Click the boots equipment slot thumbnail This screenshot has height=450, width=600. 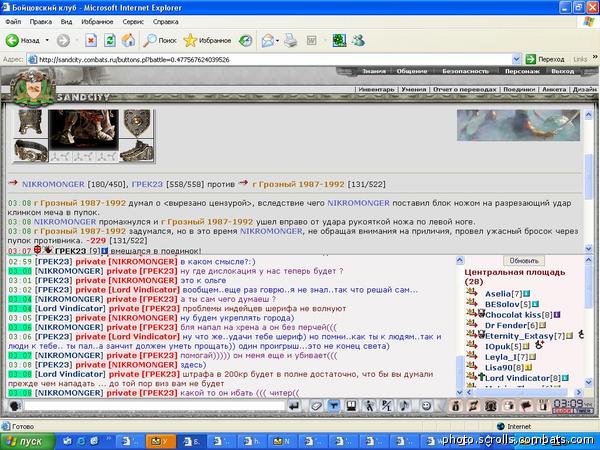(x=137, y=150)
